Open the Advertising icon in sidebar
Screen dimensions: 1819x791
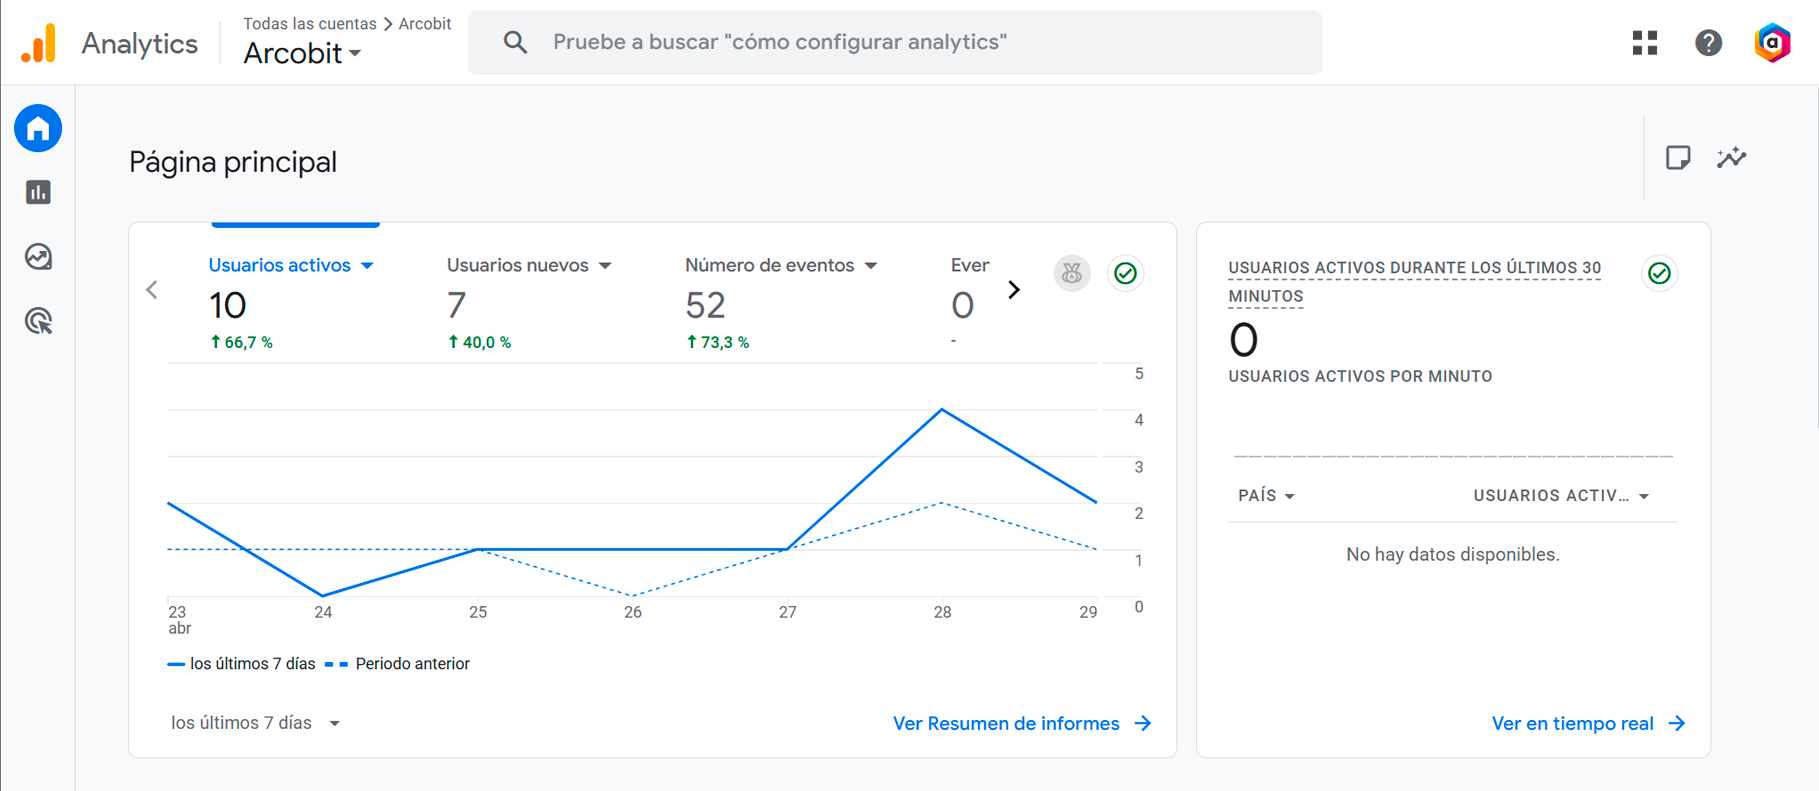coord(38,321)
